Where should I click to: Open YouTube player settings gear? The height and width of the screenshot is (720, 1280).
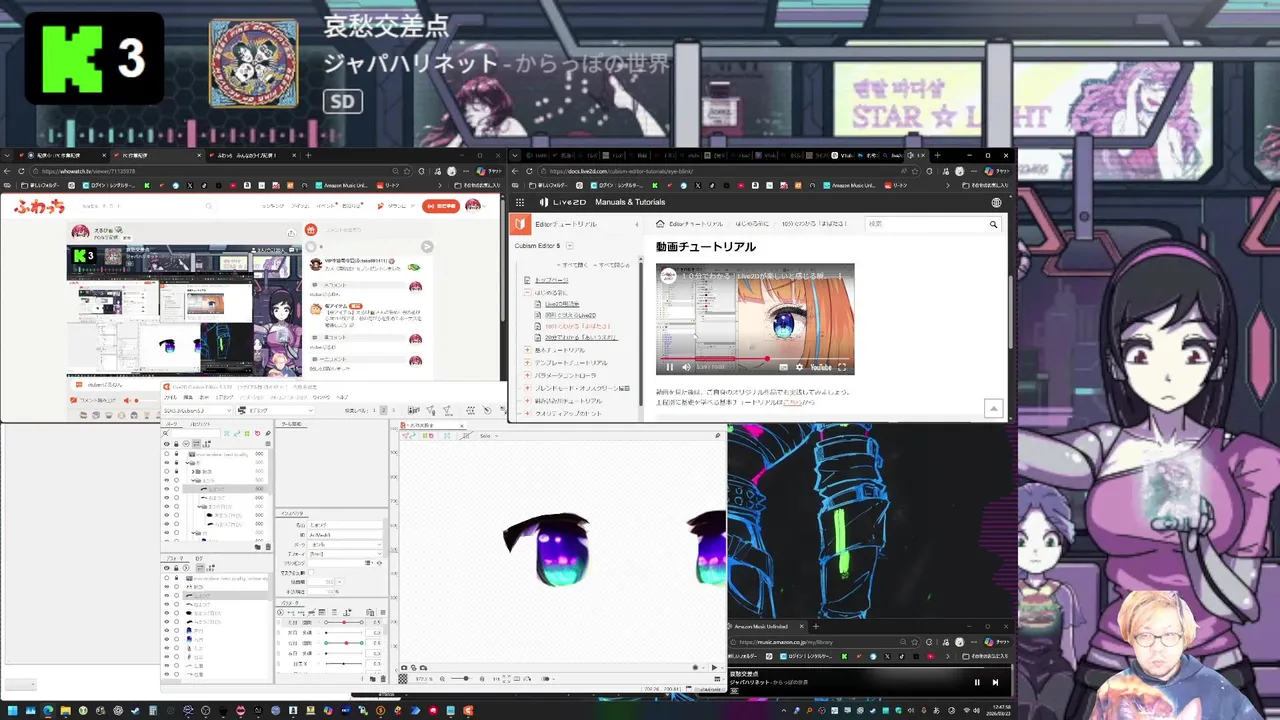pos(799,367)
